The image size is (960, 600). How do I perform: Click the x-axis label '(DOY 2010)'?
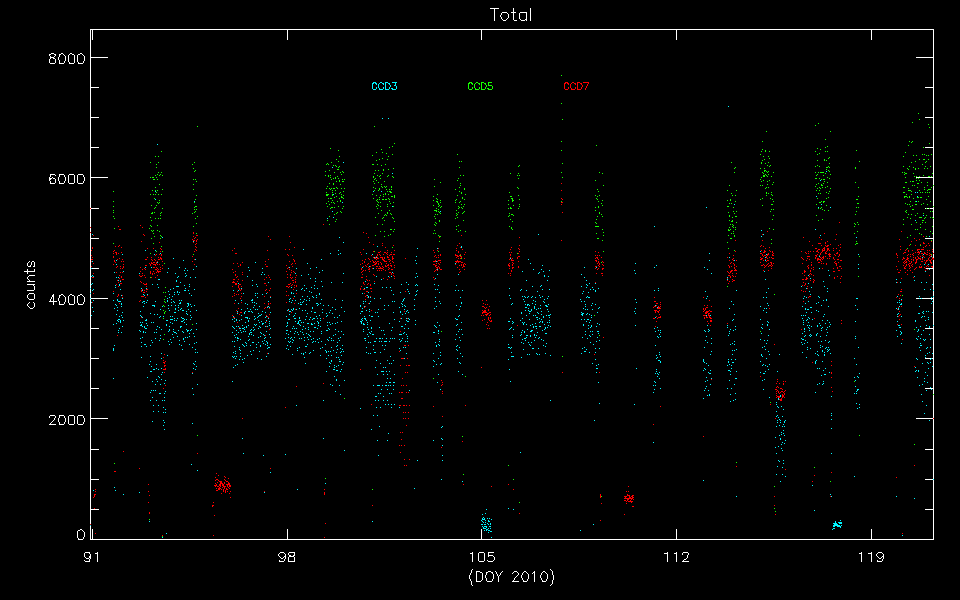coord(512,577)
